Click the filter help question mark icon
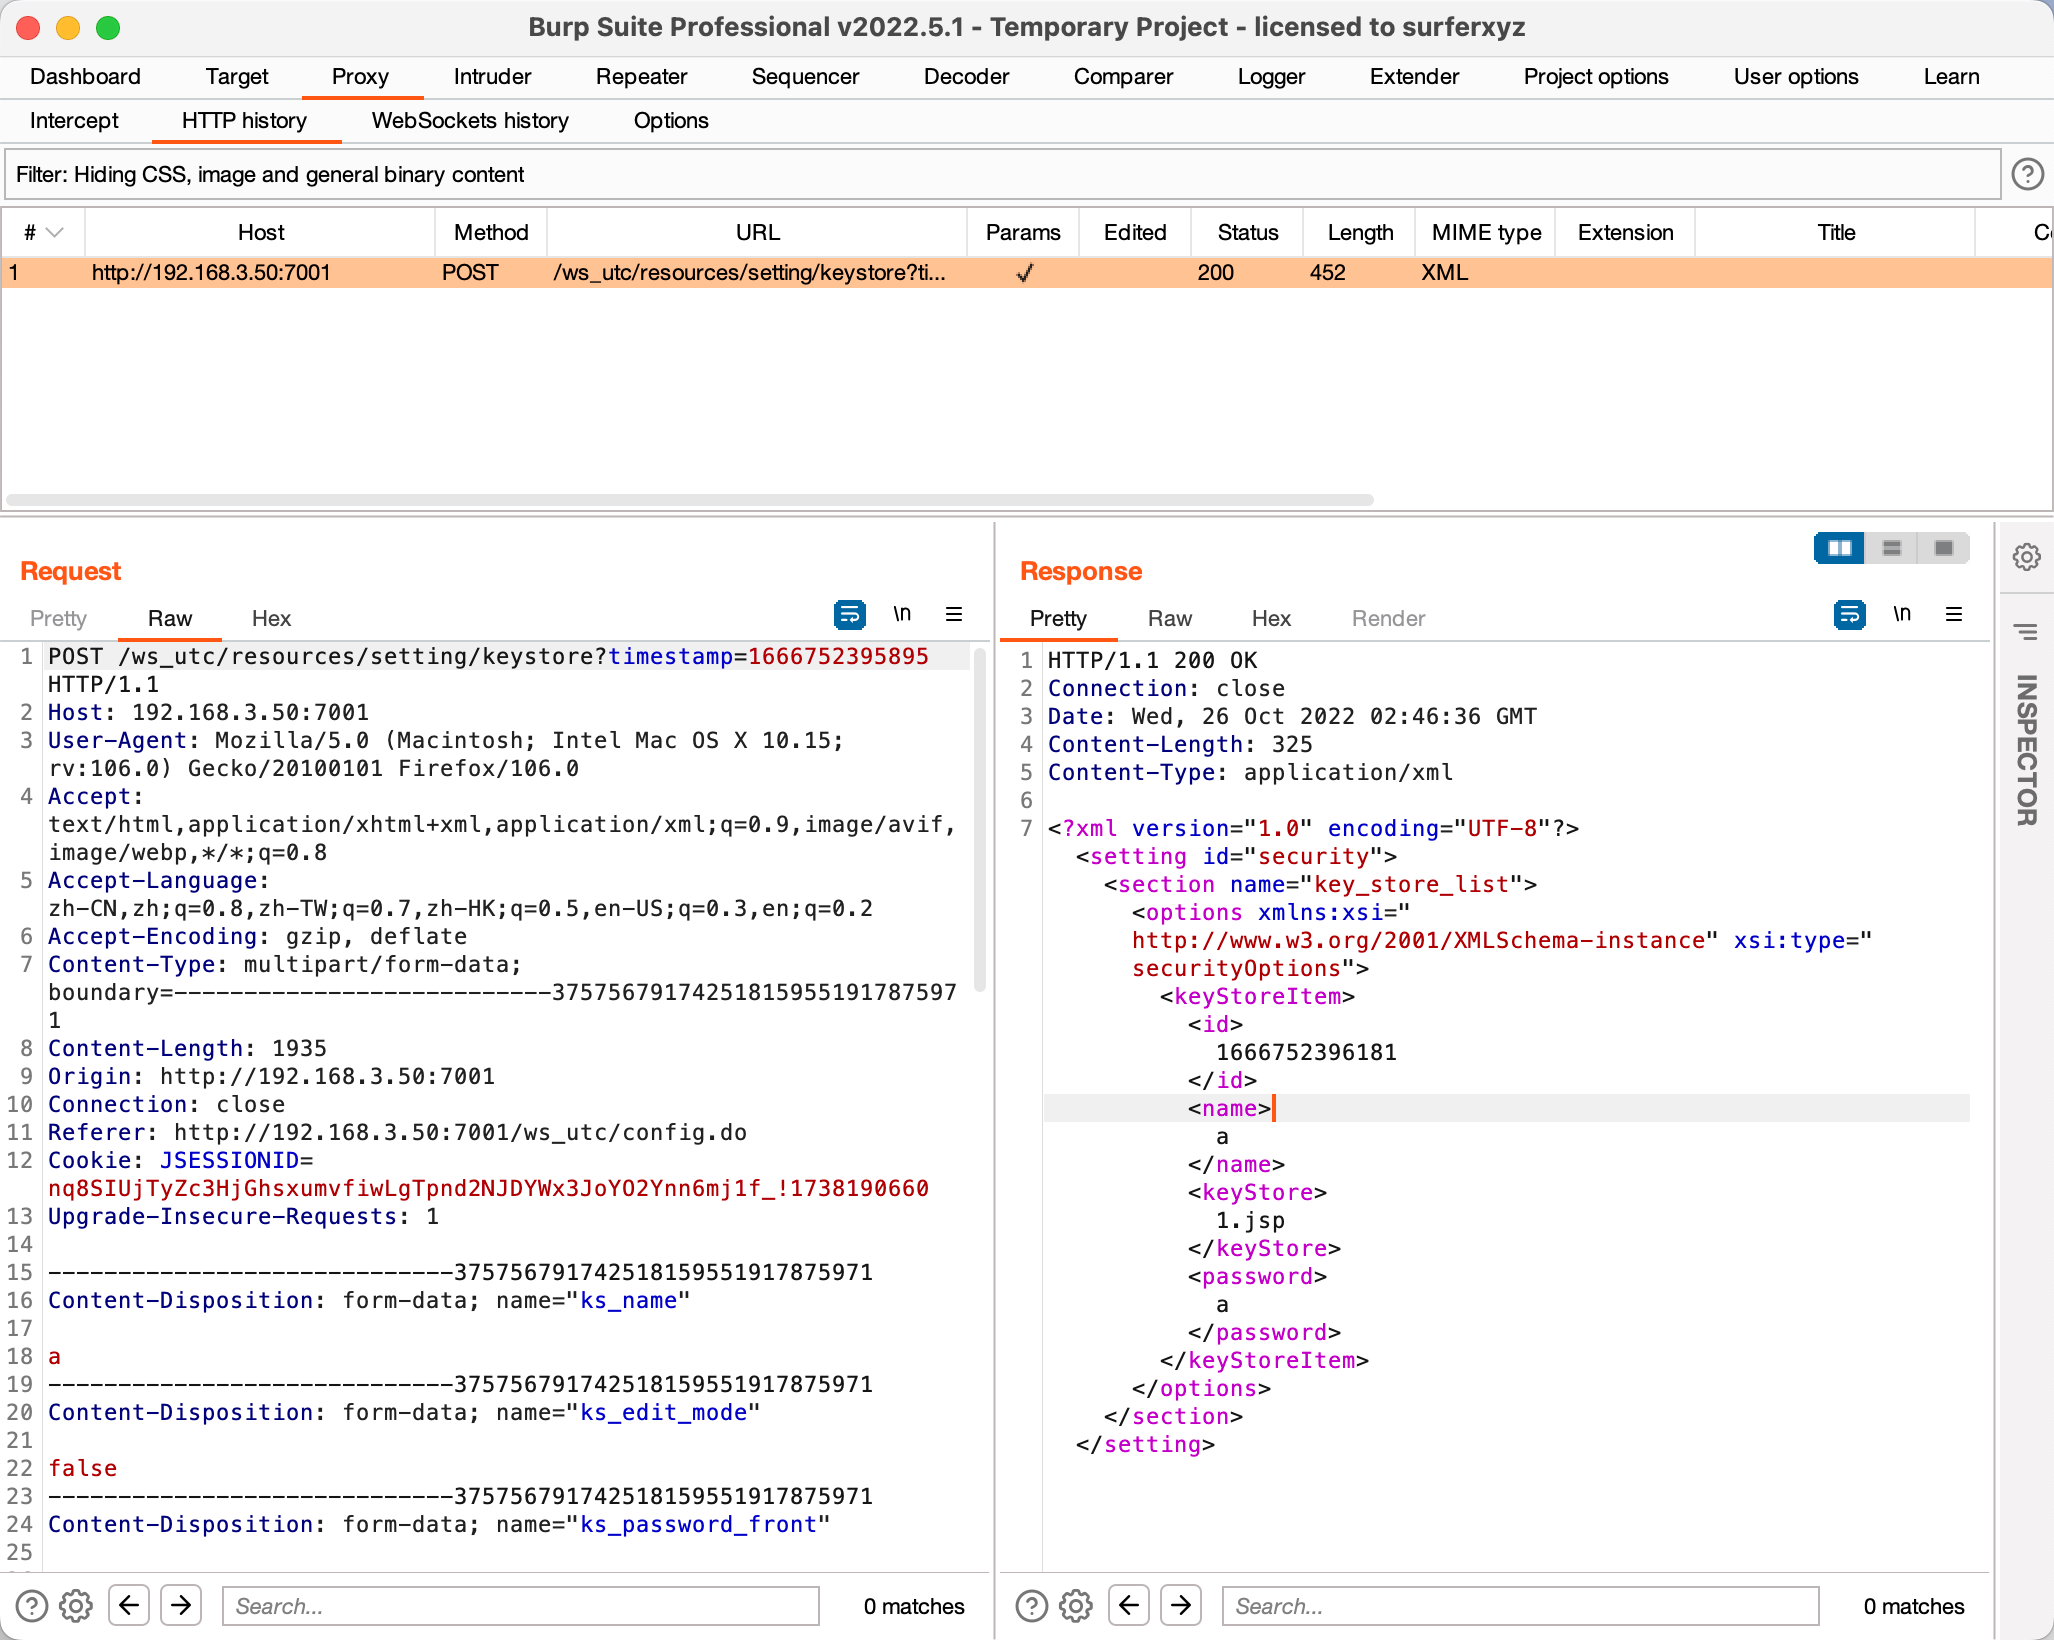The height and width of the screenshot is (1640, 2054). [x=2026, y=175]
